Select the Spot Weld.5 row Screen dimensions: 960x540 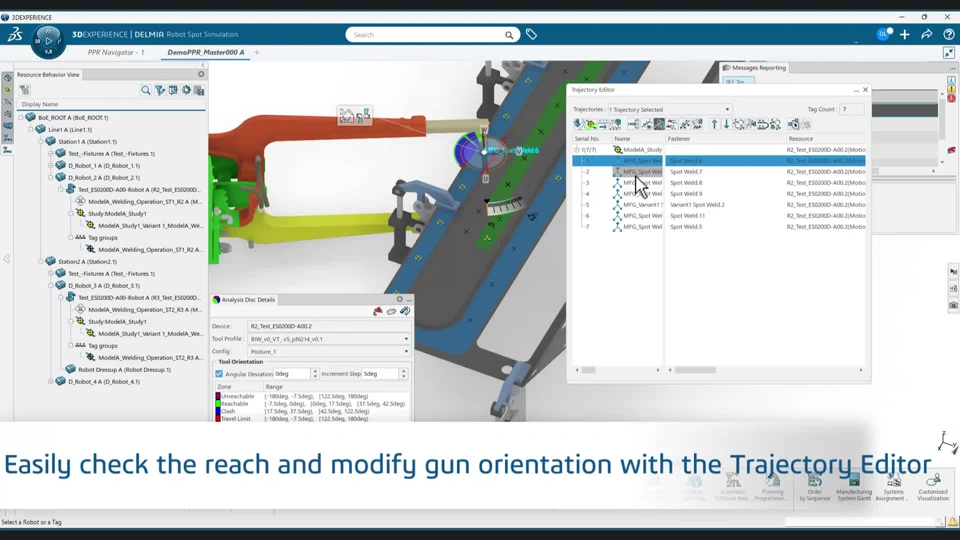point(719,227)
